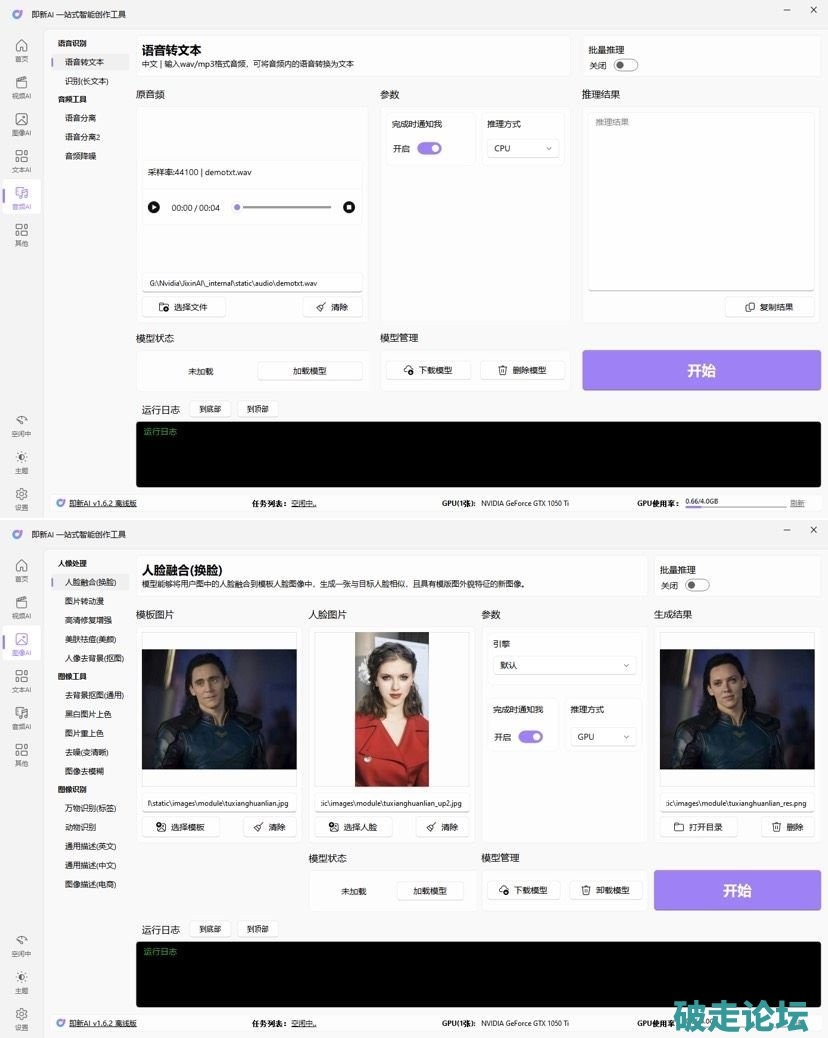Turn off 完成时通知我 beside the CPU dropdown

(429, 148)
